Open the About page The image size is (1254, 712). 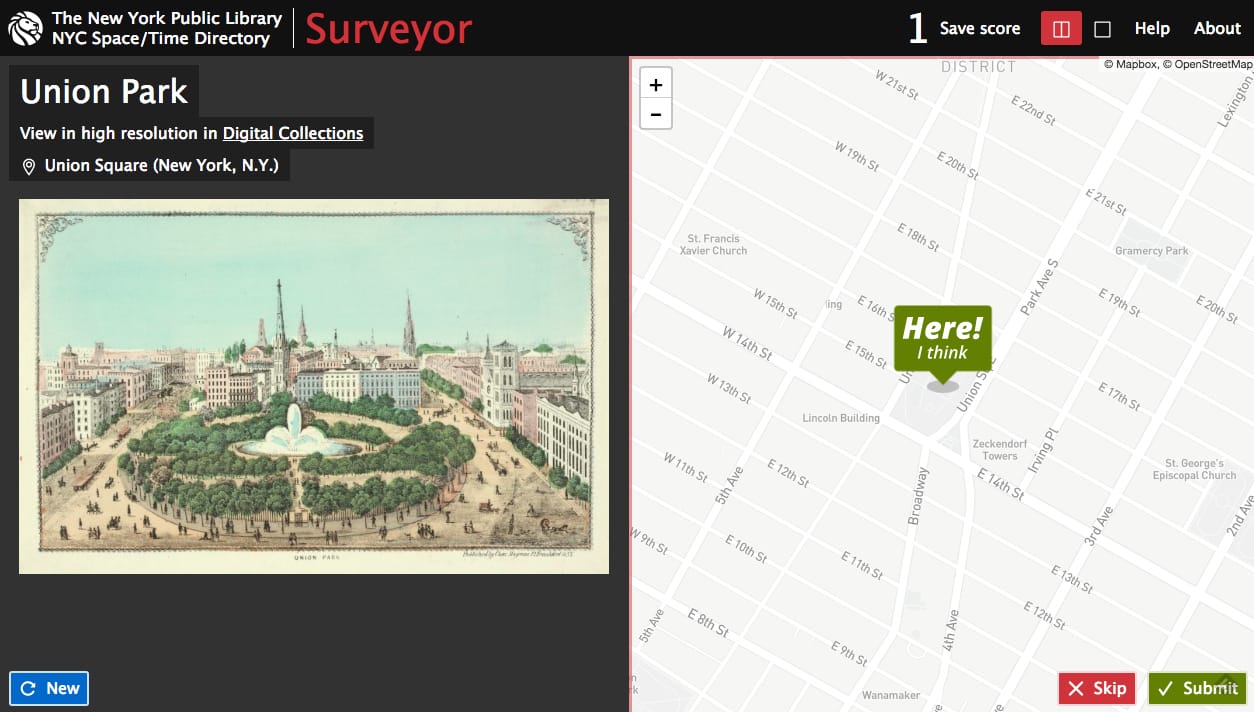coord(1217,28)
